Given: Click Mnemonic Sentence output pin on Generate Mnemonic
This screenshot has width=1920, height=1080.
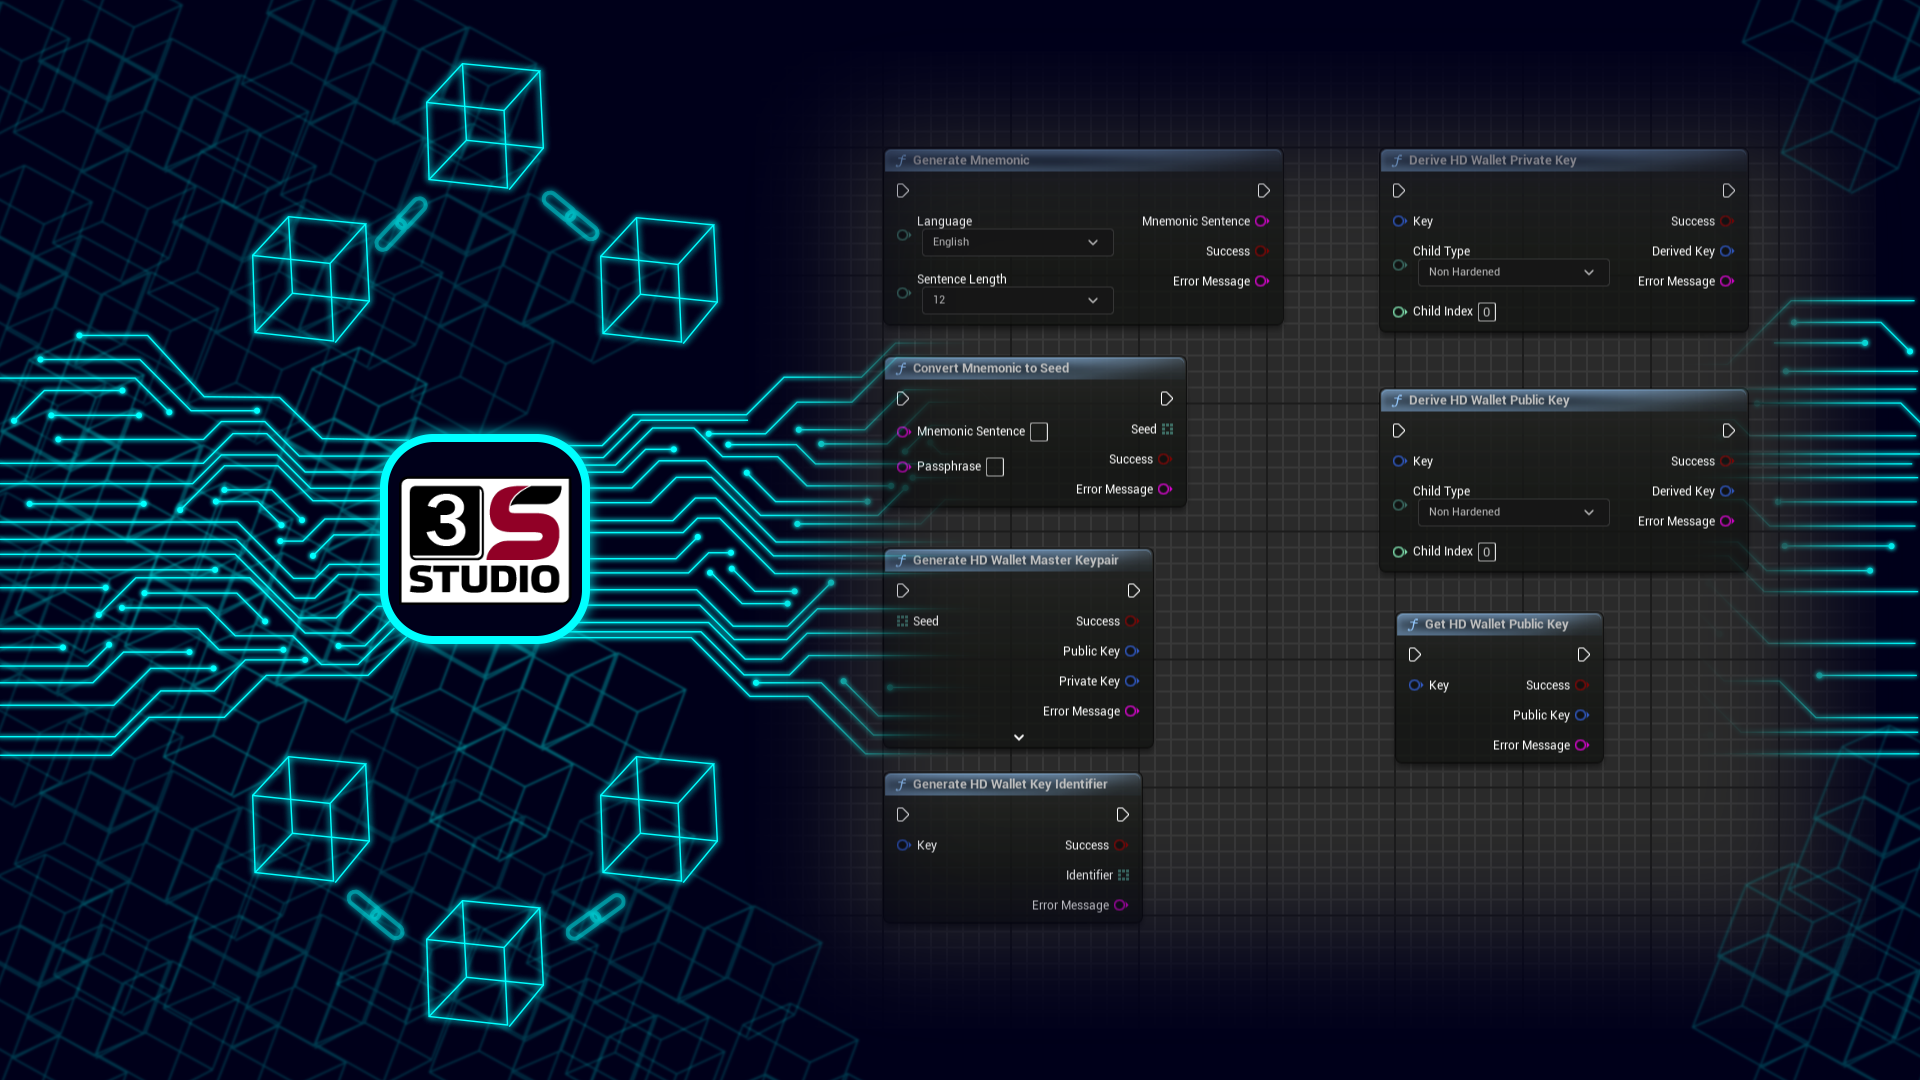Looking at the screenshot, I should click(1262, 221).
